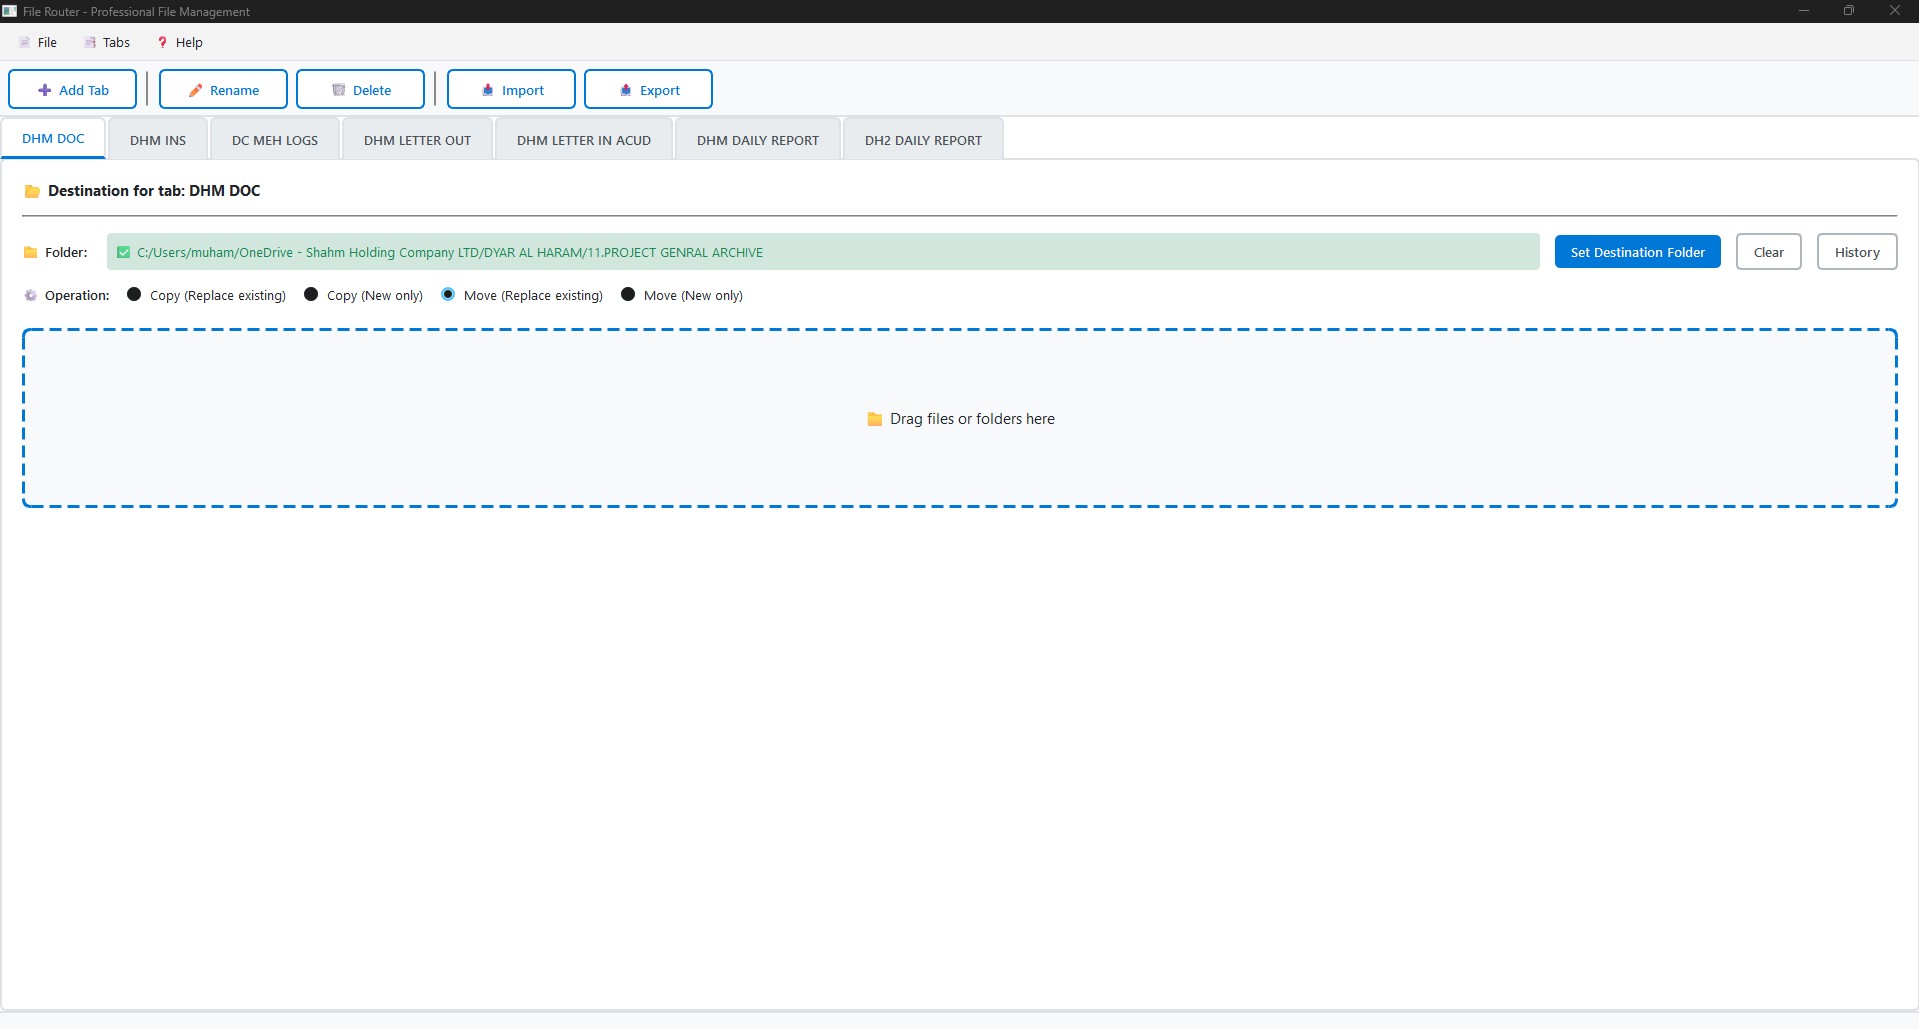
Task: Go to DHM LETTER IN ACUD tab
Action: (584, 140)
